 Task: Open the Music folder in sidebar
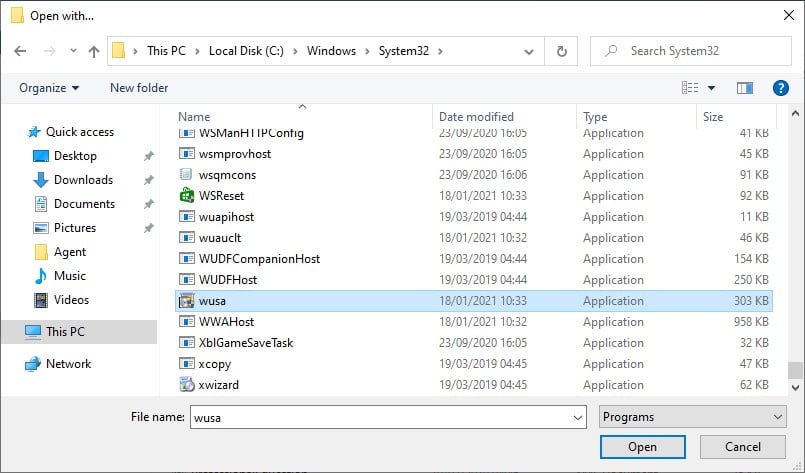pyautogui.click(x=69, y=276)
